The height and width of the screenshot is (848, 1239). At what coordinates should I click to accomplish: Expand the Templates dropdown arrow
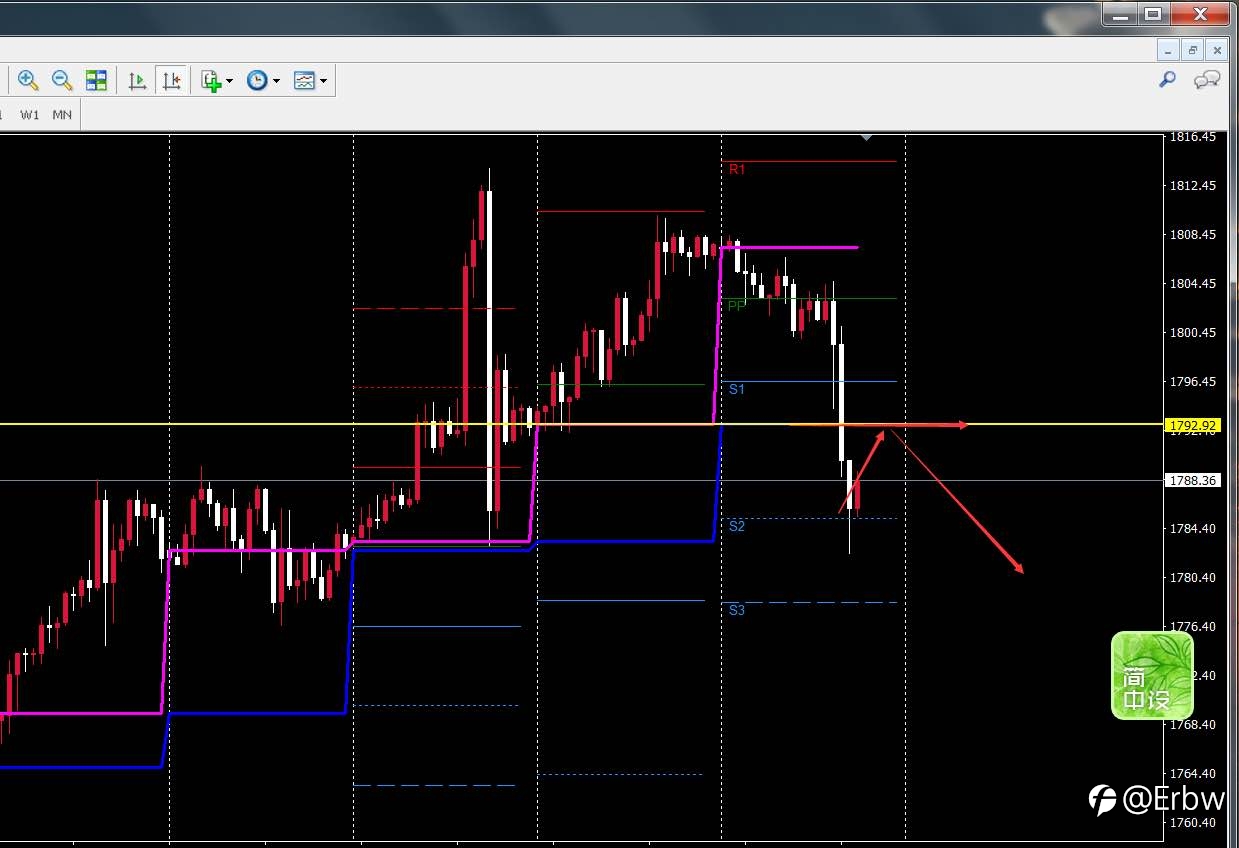pyautogui.click(x=324, y=81)
